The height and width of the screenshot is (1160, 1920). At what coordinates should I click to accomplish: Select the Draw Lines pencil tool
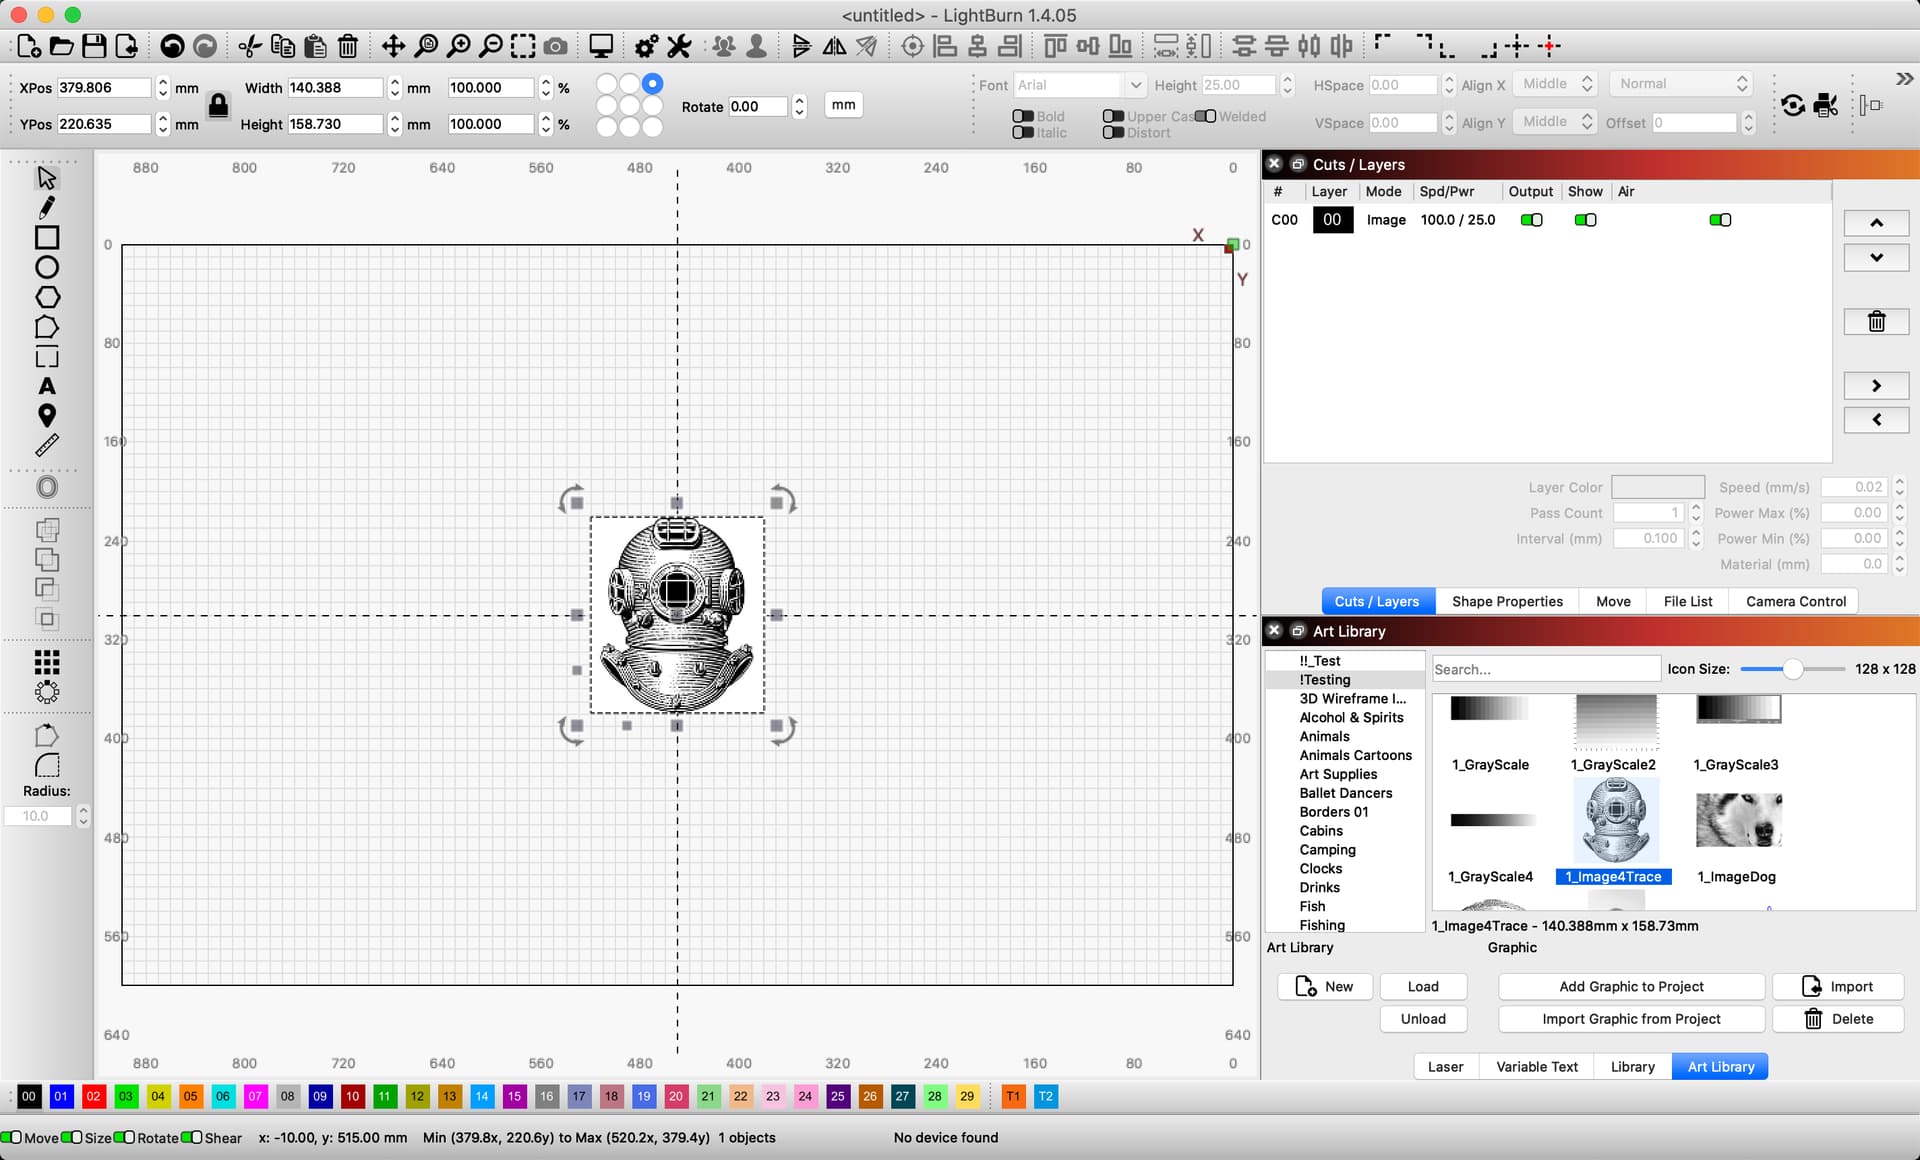47,207
